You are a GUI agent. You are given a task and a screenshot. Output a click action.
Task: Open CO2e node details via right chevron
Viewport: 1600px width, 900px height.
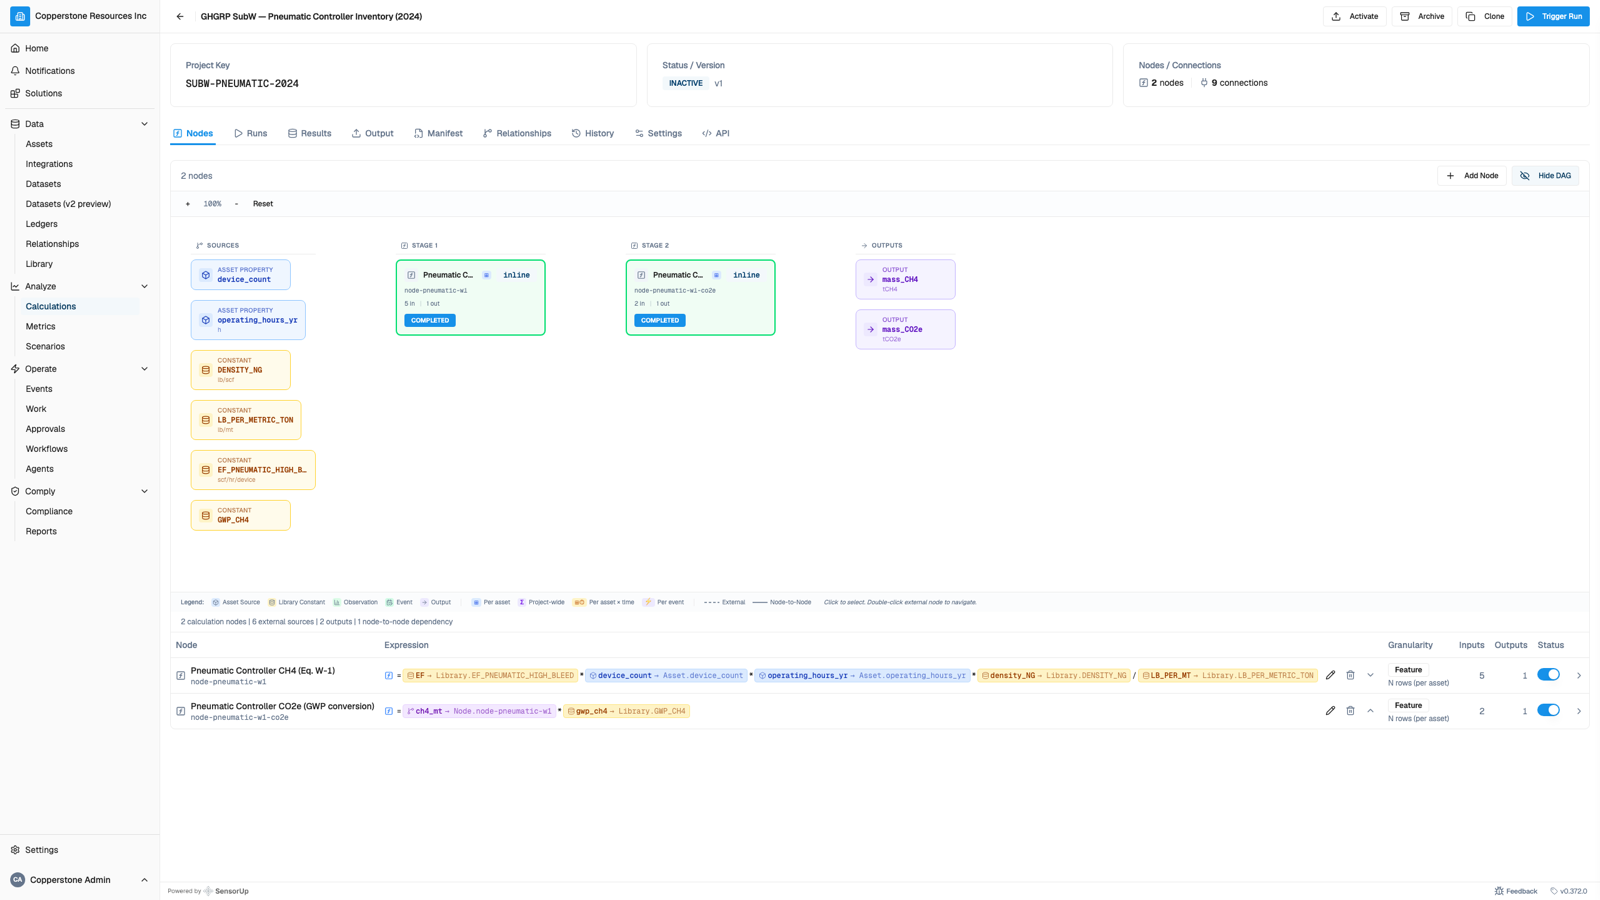(1579, 711)
